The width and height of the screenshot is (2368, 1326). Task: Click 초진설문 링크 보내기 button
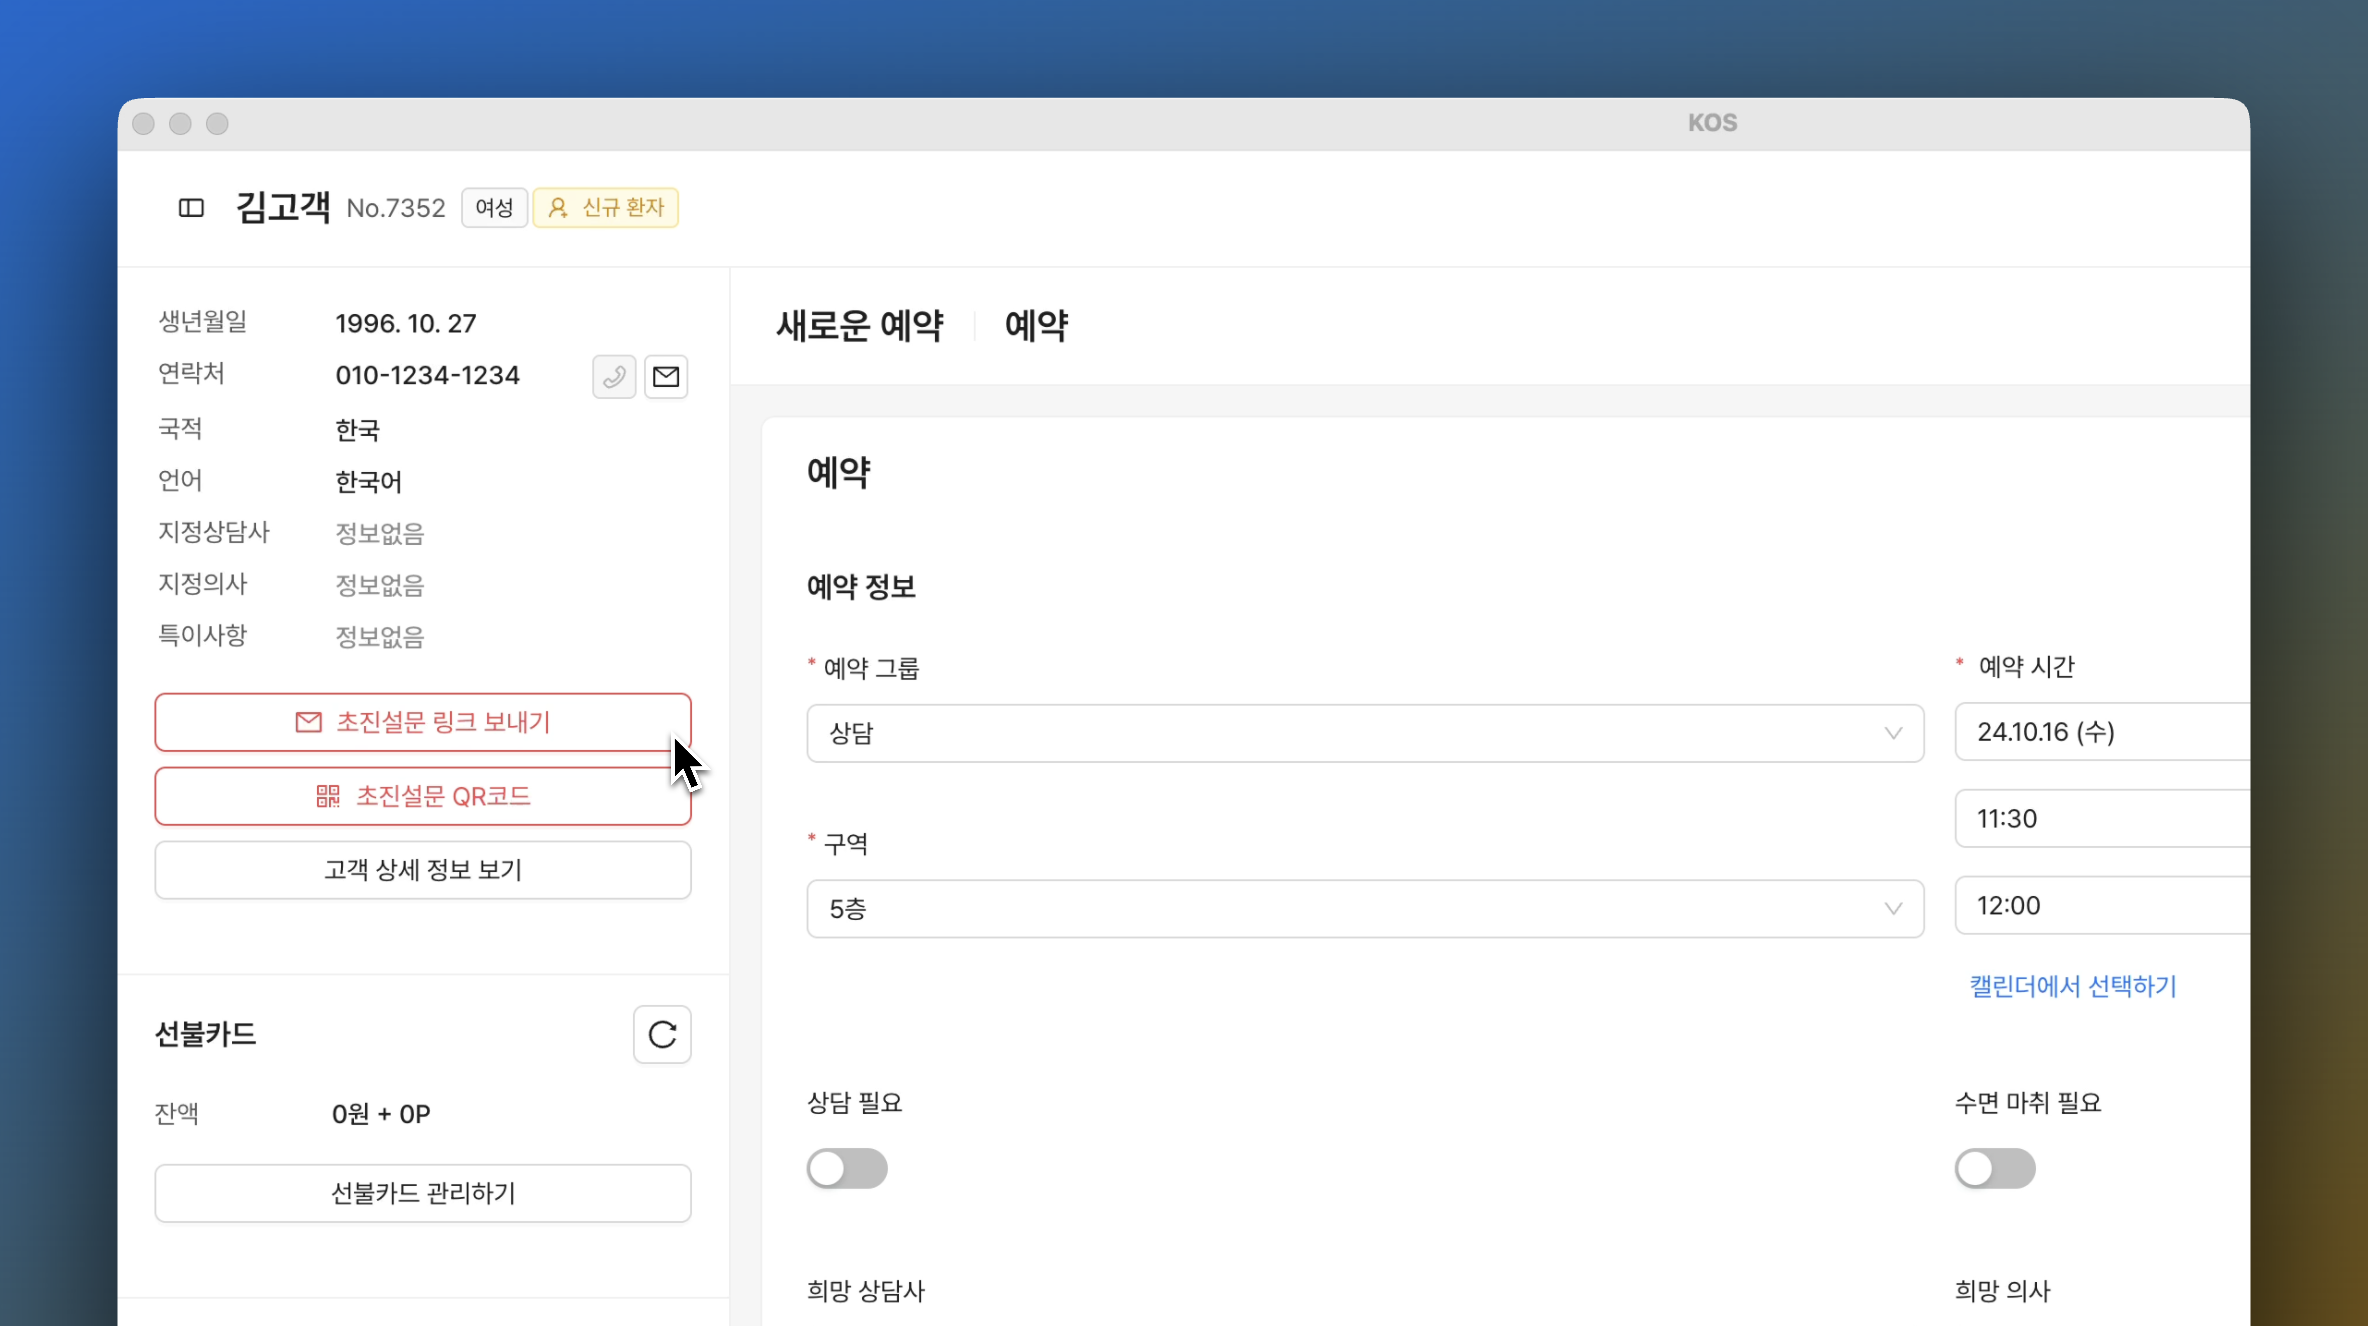click(422, 722)
